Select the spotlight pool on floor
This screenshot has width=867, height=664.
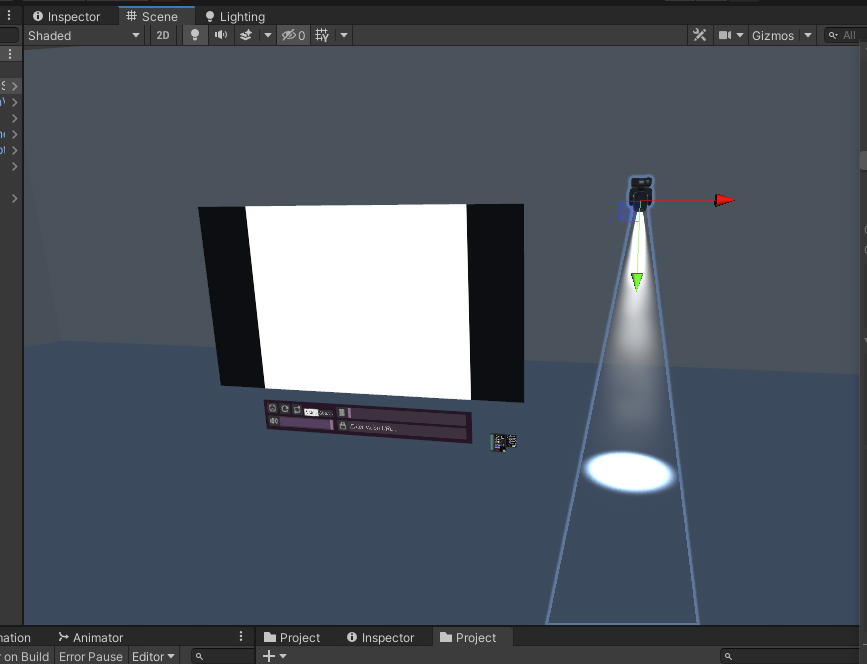point(630,472)
